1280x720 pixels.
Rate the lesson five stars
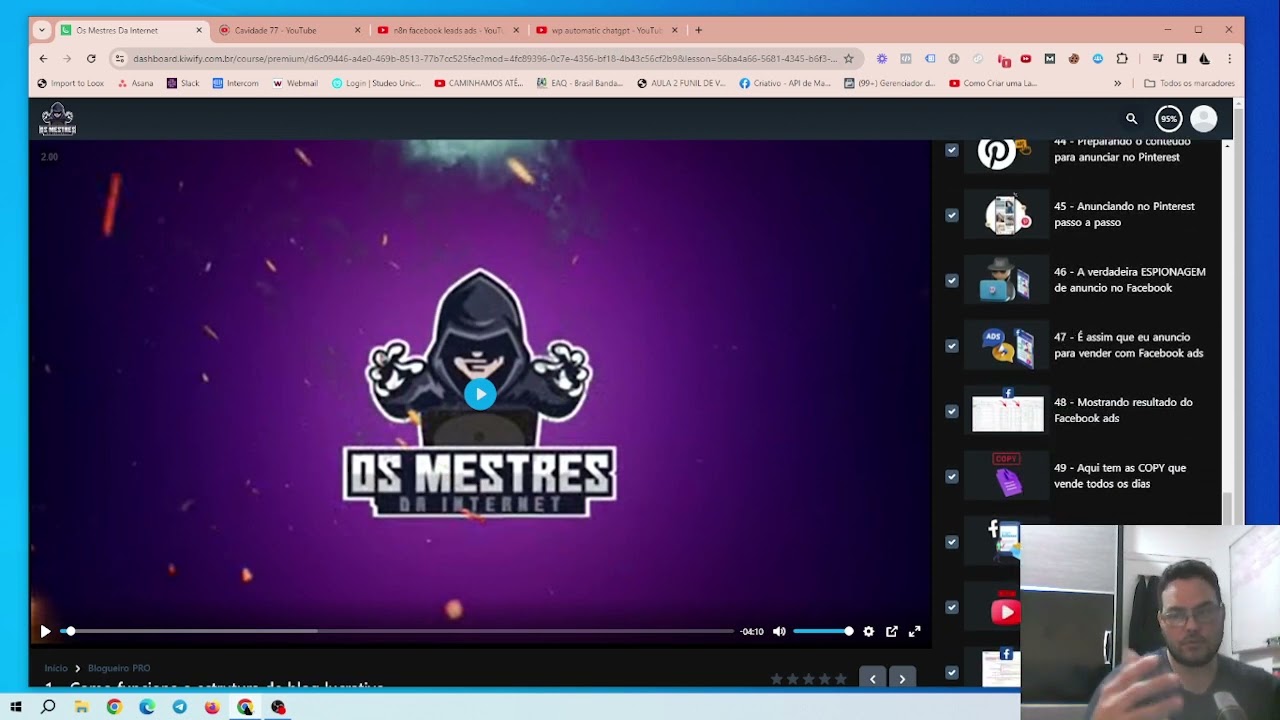coord(840,679)
